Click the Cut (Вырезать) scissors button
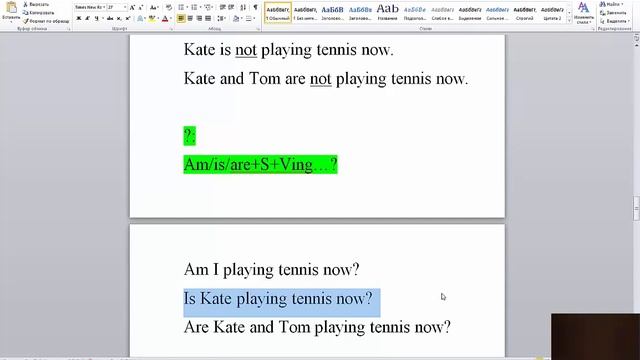The image size is (640, 360). pyautogui.click(x=36, y=4)
